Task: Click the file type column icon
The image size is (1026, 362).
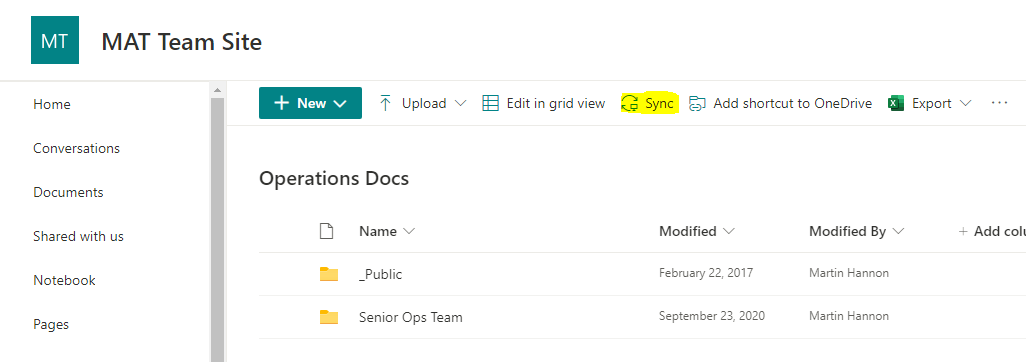Action: pyautogui.click(x=326, y=231)
